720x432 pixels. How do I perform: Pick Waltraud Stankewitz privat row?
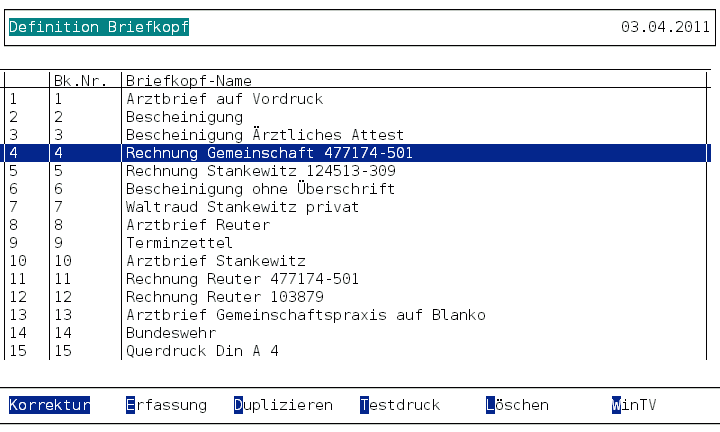pos(357,207)
